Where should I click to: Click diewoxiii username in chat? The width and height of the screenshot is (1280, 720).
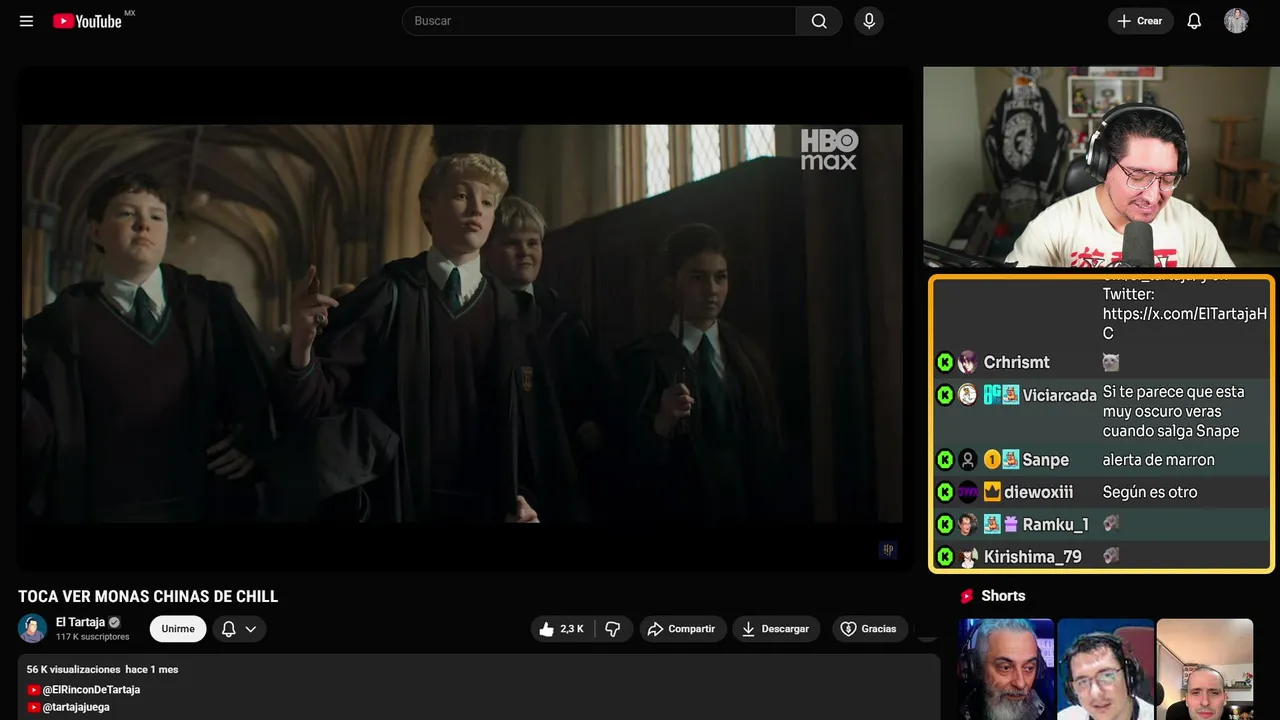pos(1038,492)
